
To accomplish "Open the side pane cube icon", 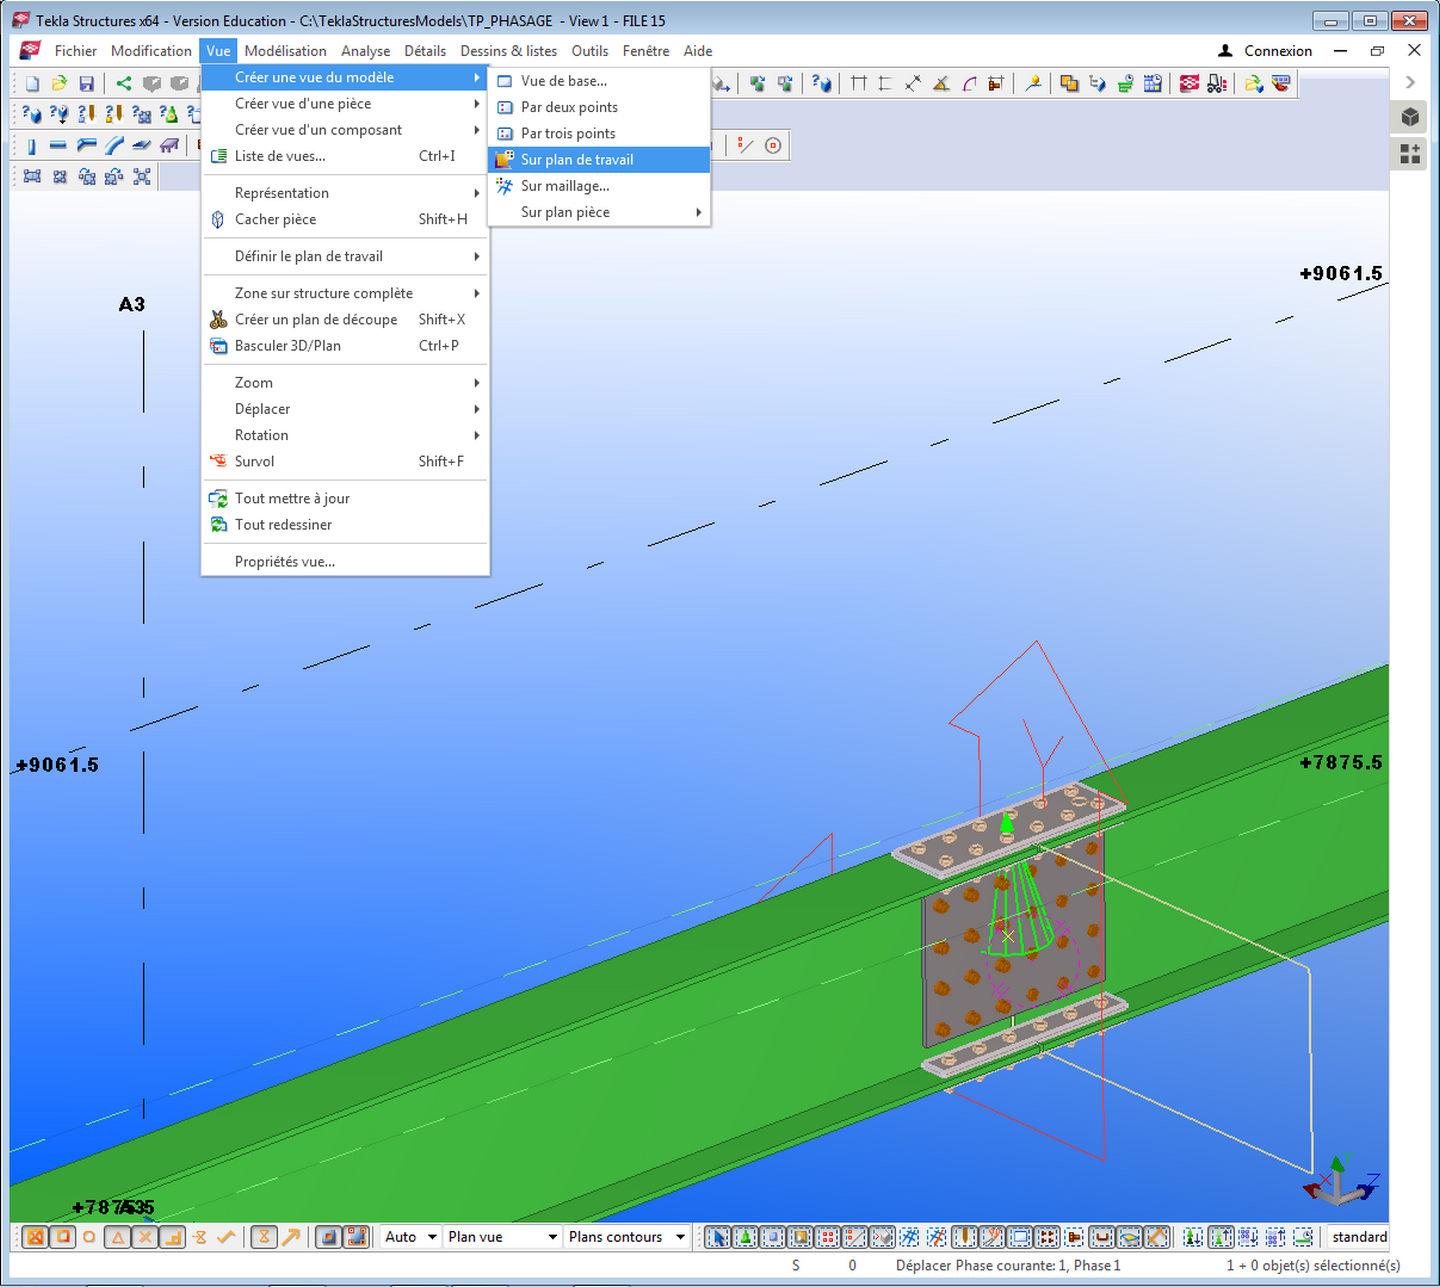I will [1410, 117].
